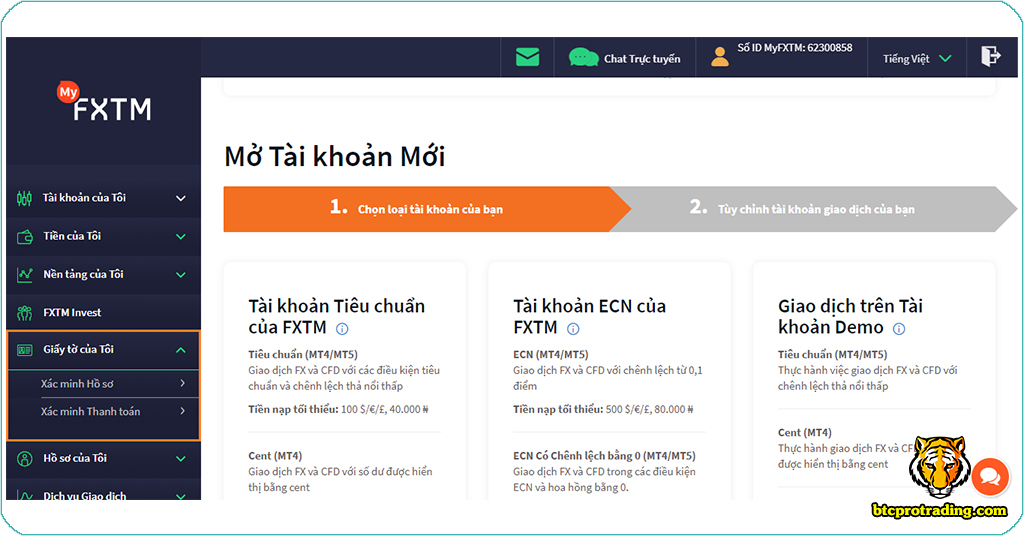1024x536 pixels.
Task: Expand Hồ sơ của Tôi chevron
Action: click(181, 459)
